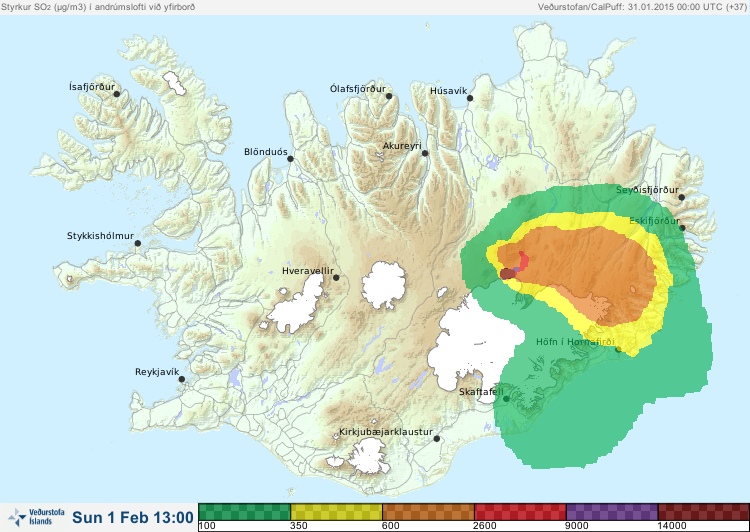The image size is (750, 532).
Task: Click the 2600 legend value
Action: coord(485,526)
